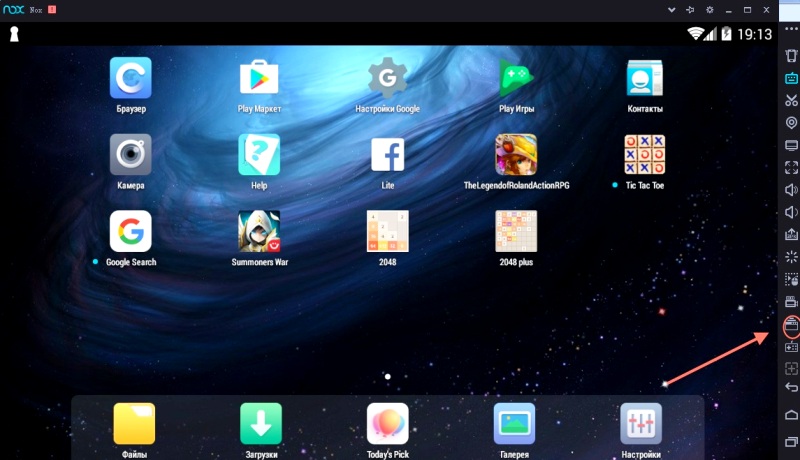Viewport: 800px width, 460px height.
Task: Open the macro recorder sidebar icon
Action: tap(791, 279)
